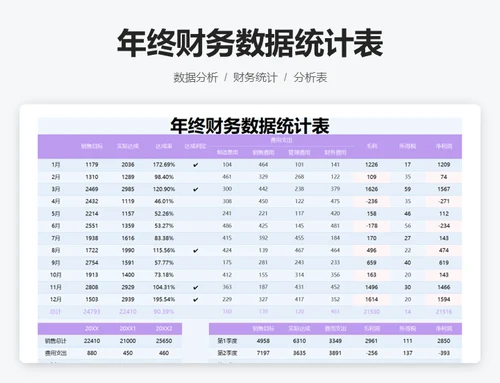The height and width of the screenshot is (383, 500).
Task: Click the 20XX1 year column header
Action: point(128,329)
